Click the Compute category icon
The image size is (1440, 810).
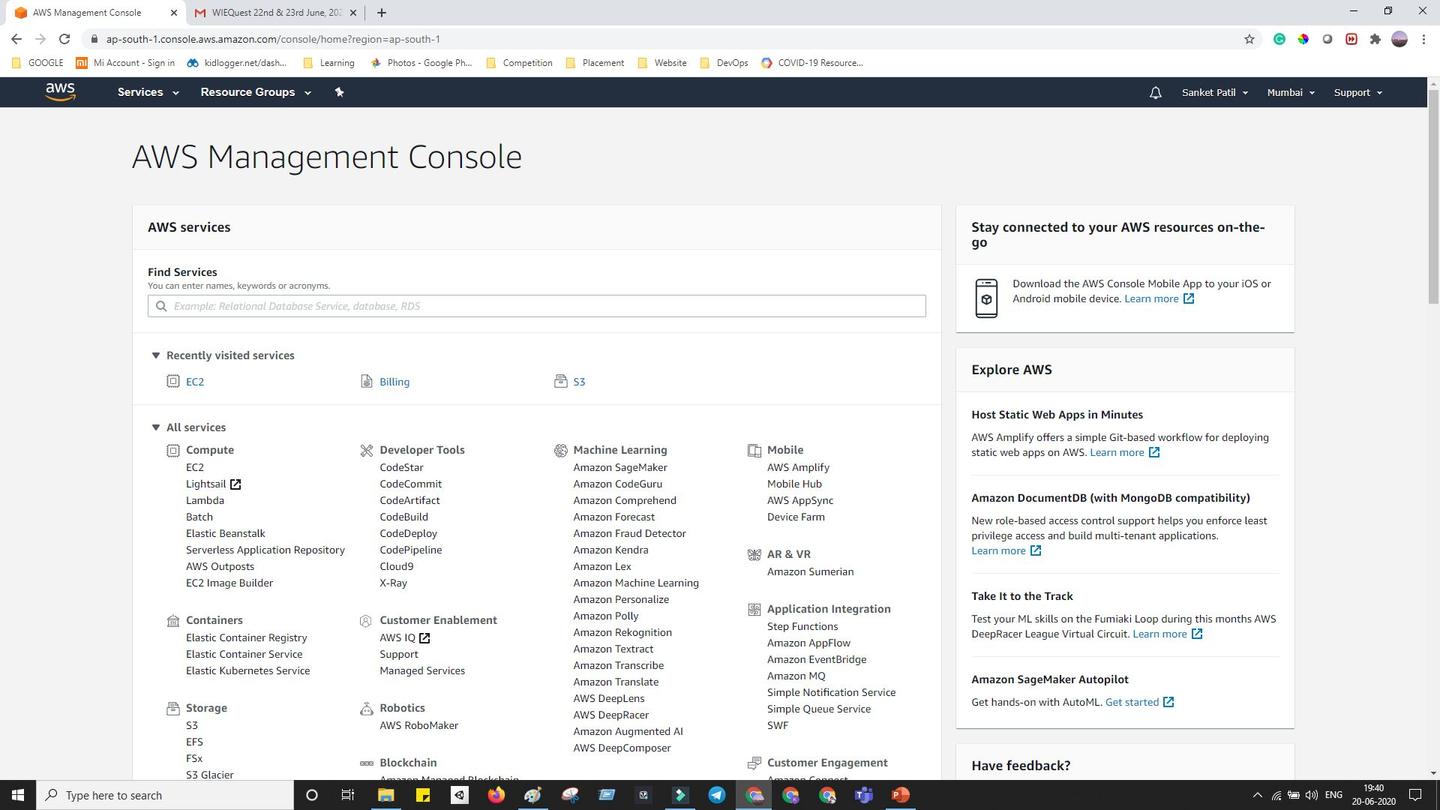click(173, 450)
